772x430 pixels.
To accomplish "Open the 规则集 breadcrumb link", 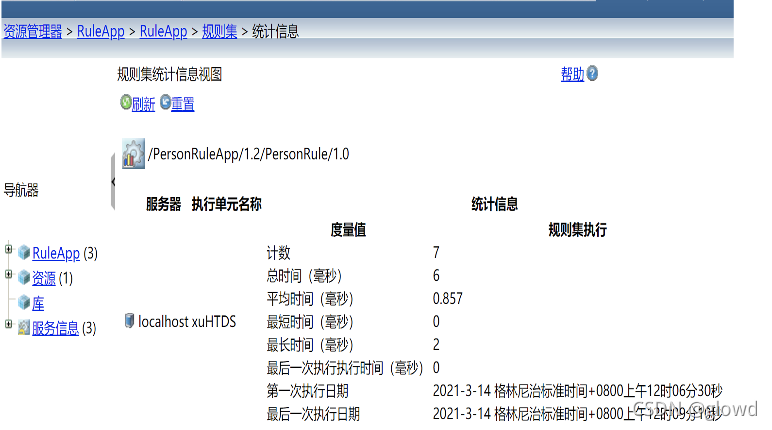I will (x=220, y=32).
